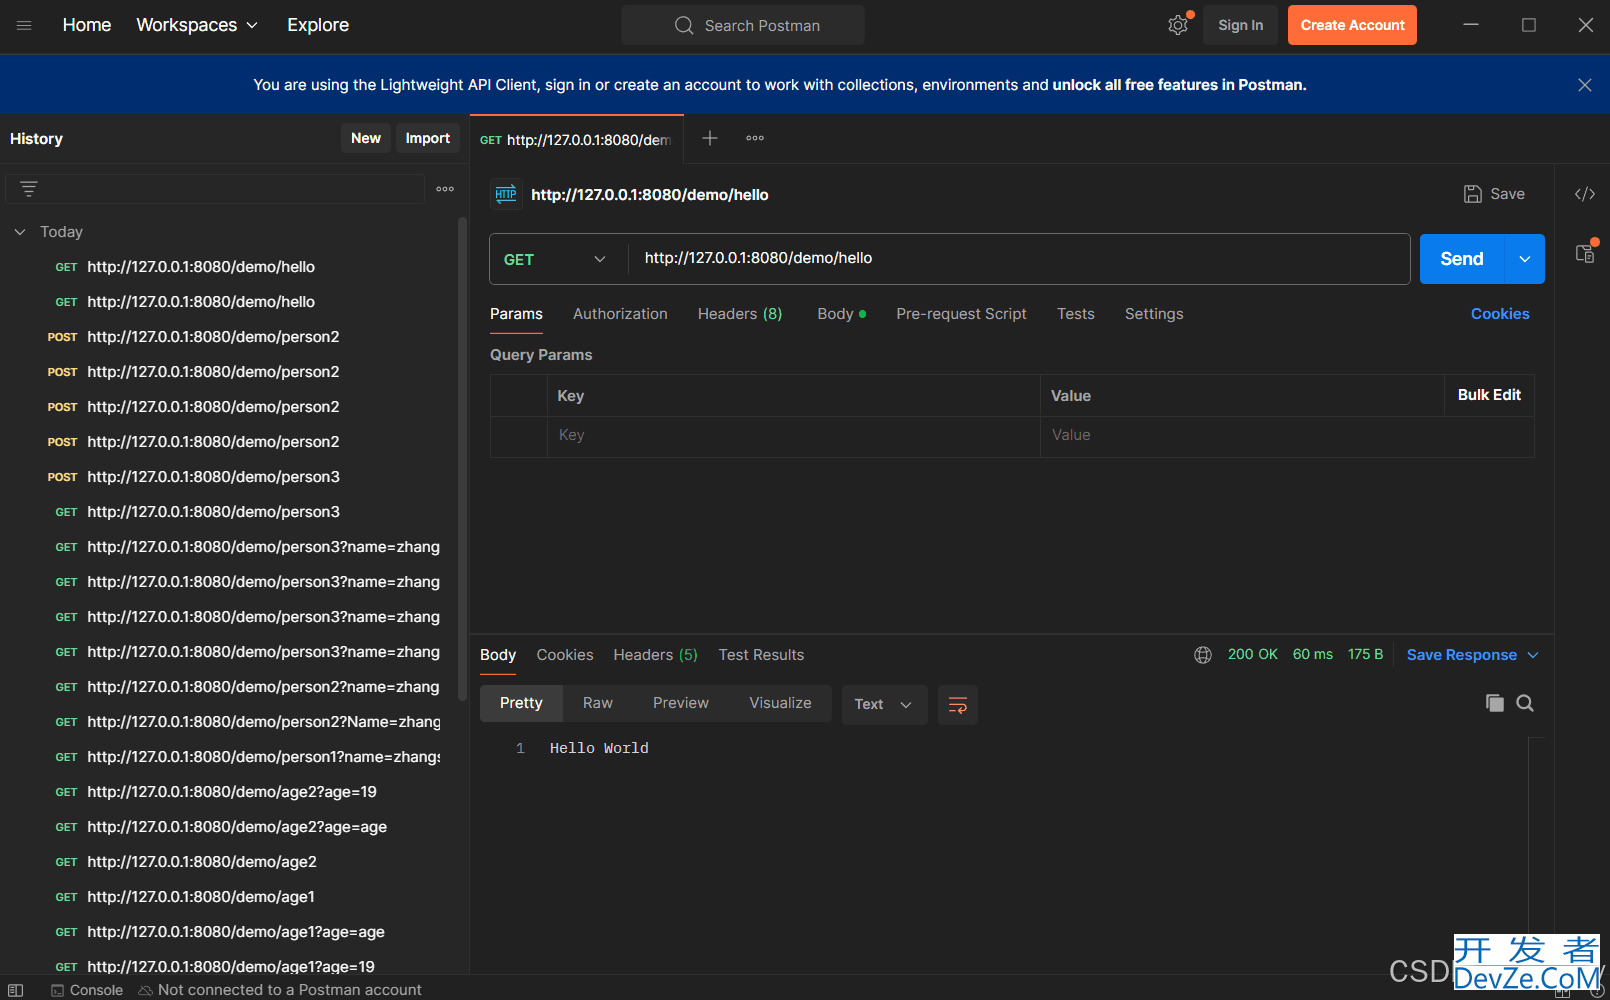Select the GET request tab for demo/hello
The height and width of the screenshot is (1000, 1610).
pos(576,140)
